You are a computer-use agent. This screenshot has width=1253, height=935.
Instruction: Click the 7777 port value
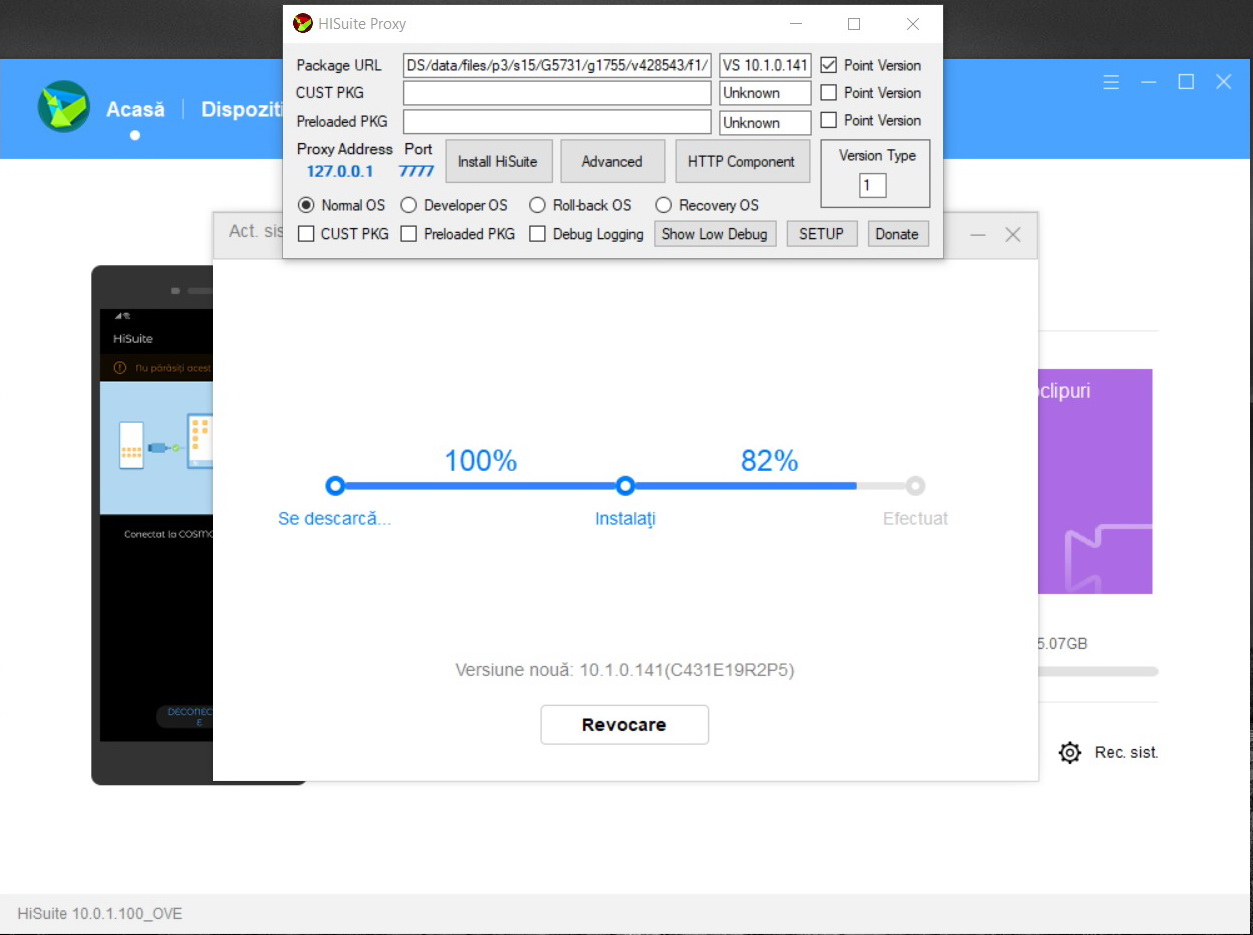(x=416, y=171)
